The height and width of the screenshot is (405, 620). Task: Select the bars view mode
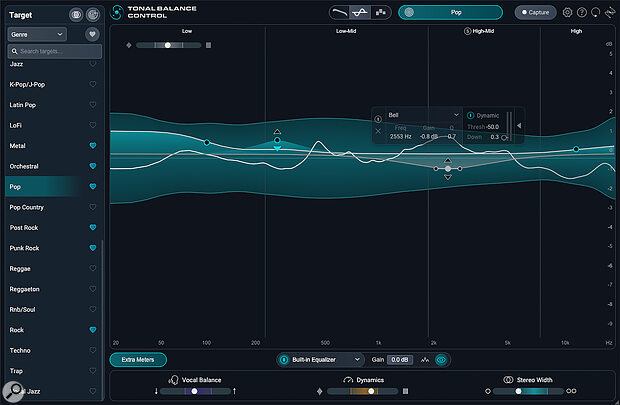[x=380, y=13]
